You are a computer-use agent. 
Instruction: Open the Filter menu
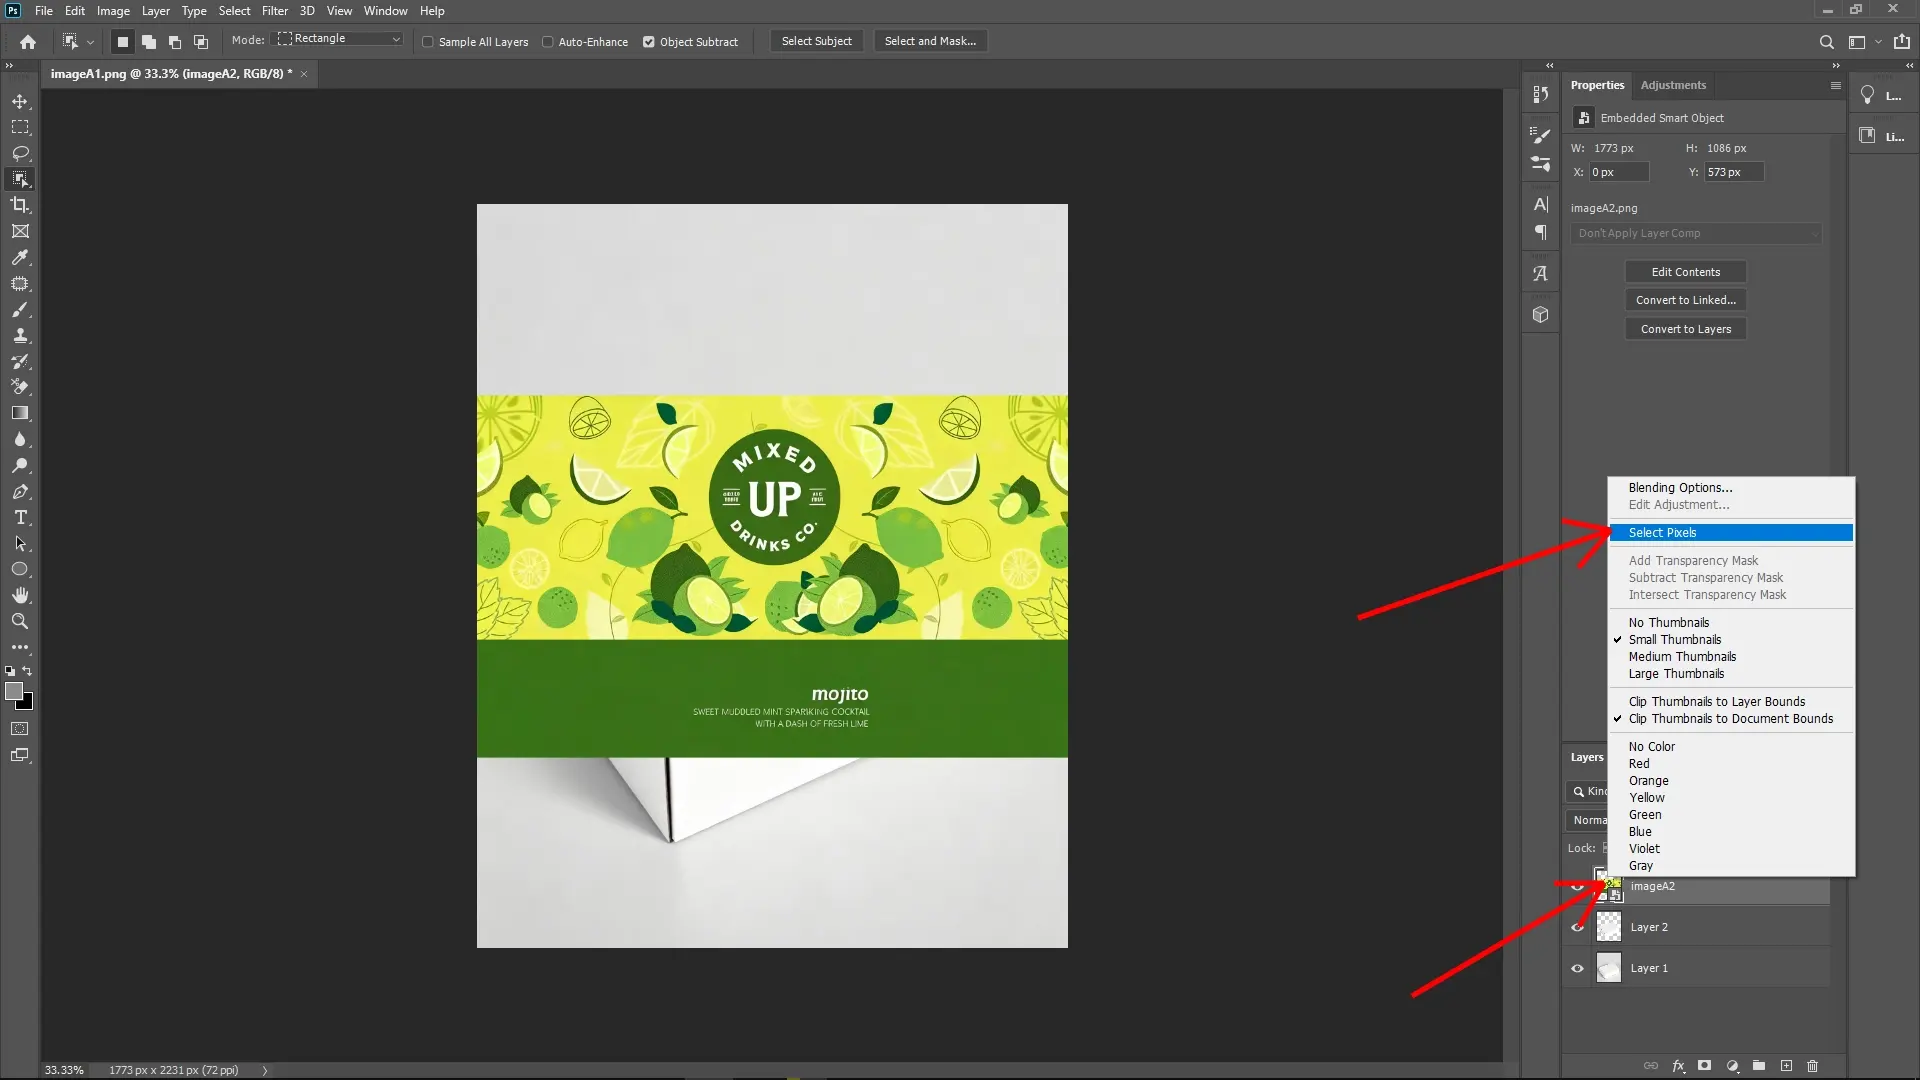pos(275,10)
